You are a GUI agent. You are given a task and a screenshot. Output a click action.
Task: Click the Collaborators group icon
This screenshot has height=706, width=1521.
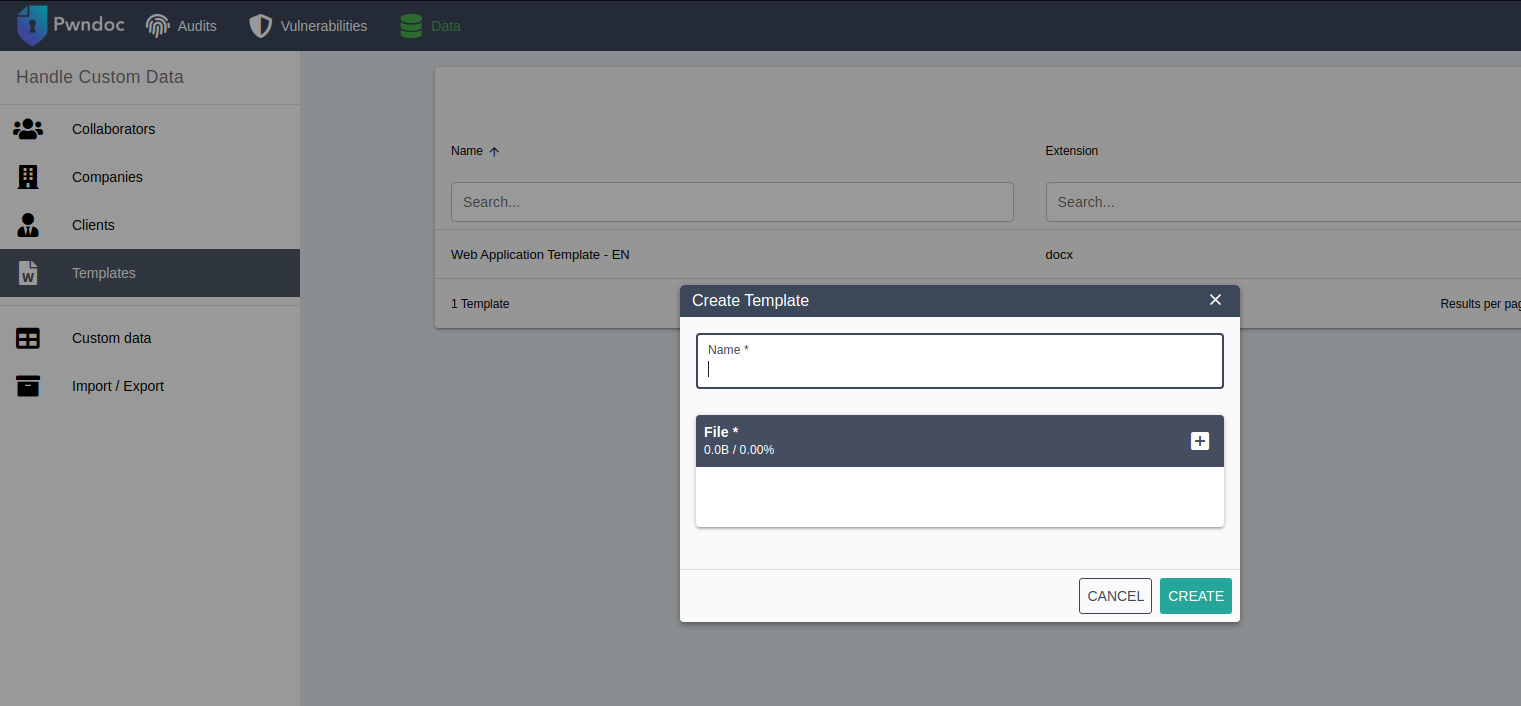tap(28, 129)
